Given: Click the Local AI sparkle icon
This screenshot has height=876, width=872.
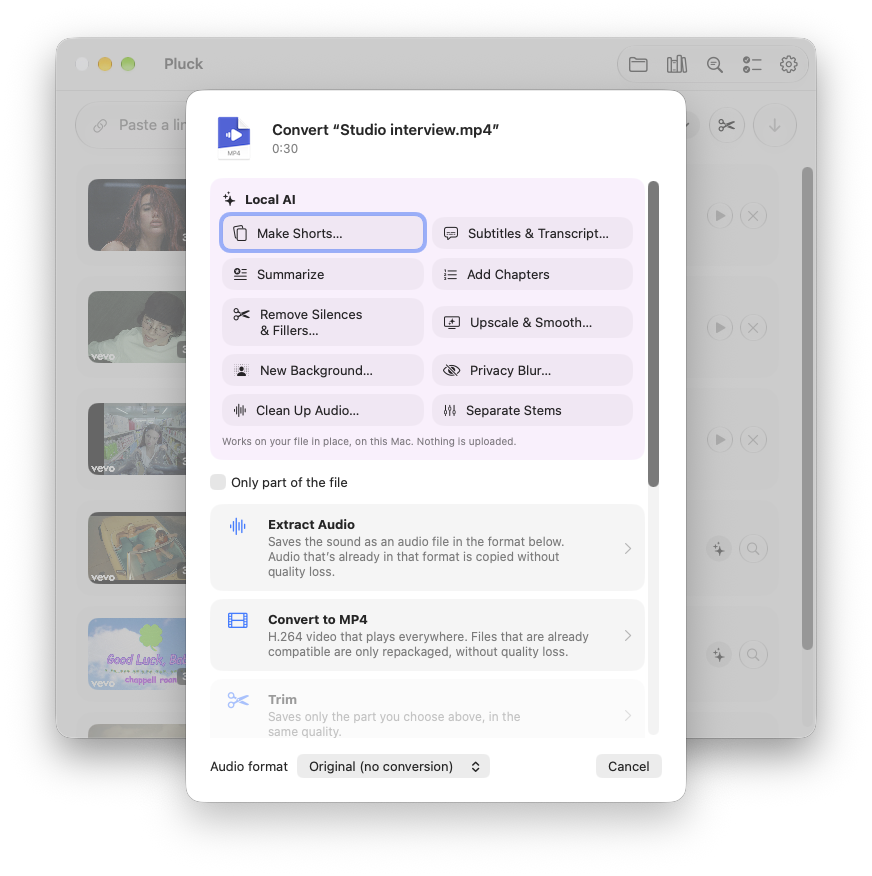Looking at the screenshot, I should coord(229,199).
